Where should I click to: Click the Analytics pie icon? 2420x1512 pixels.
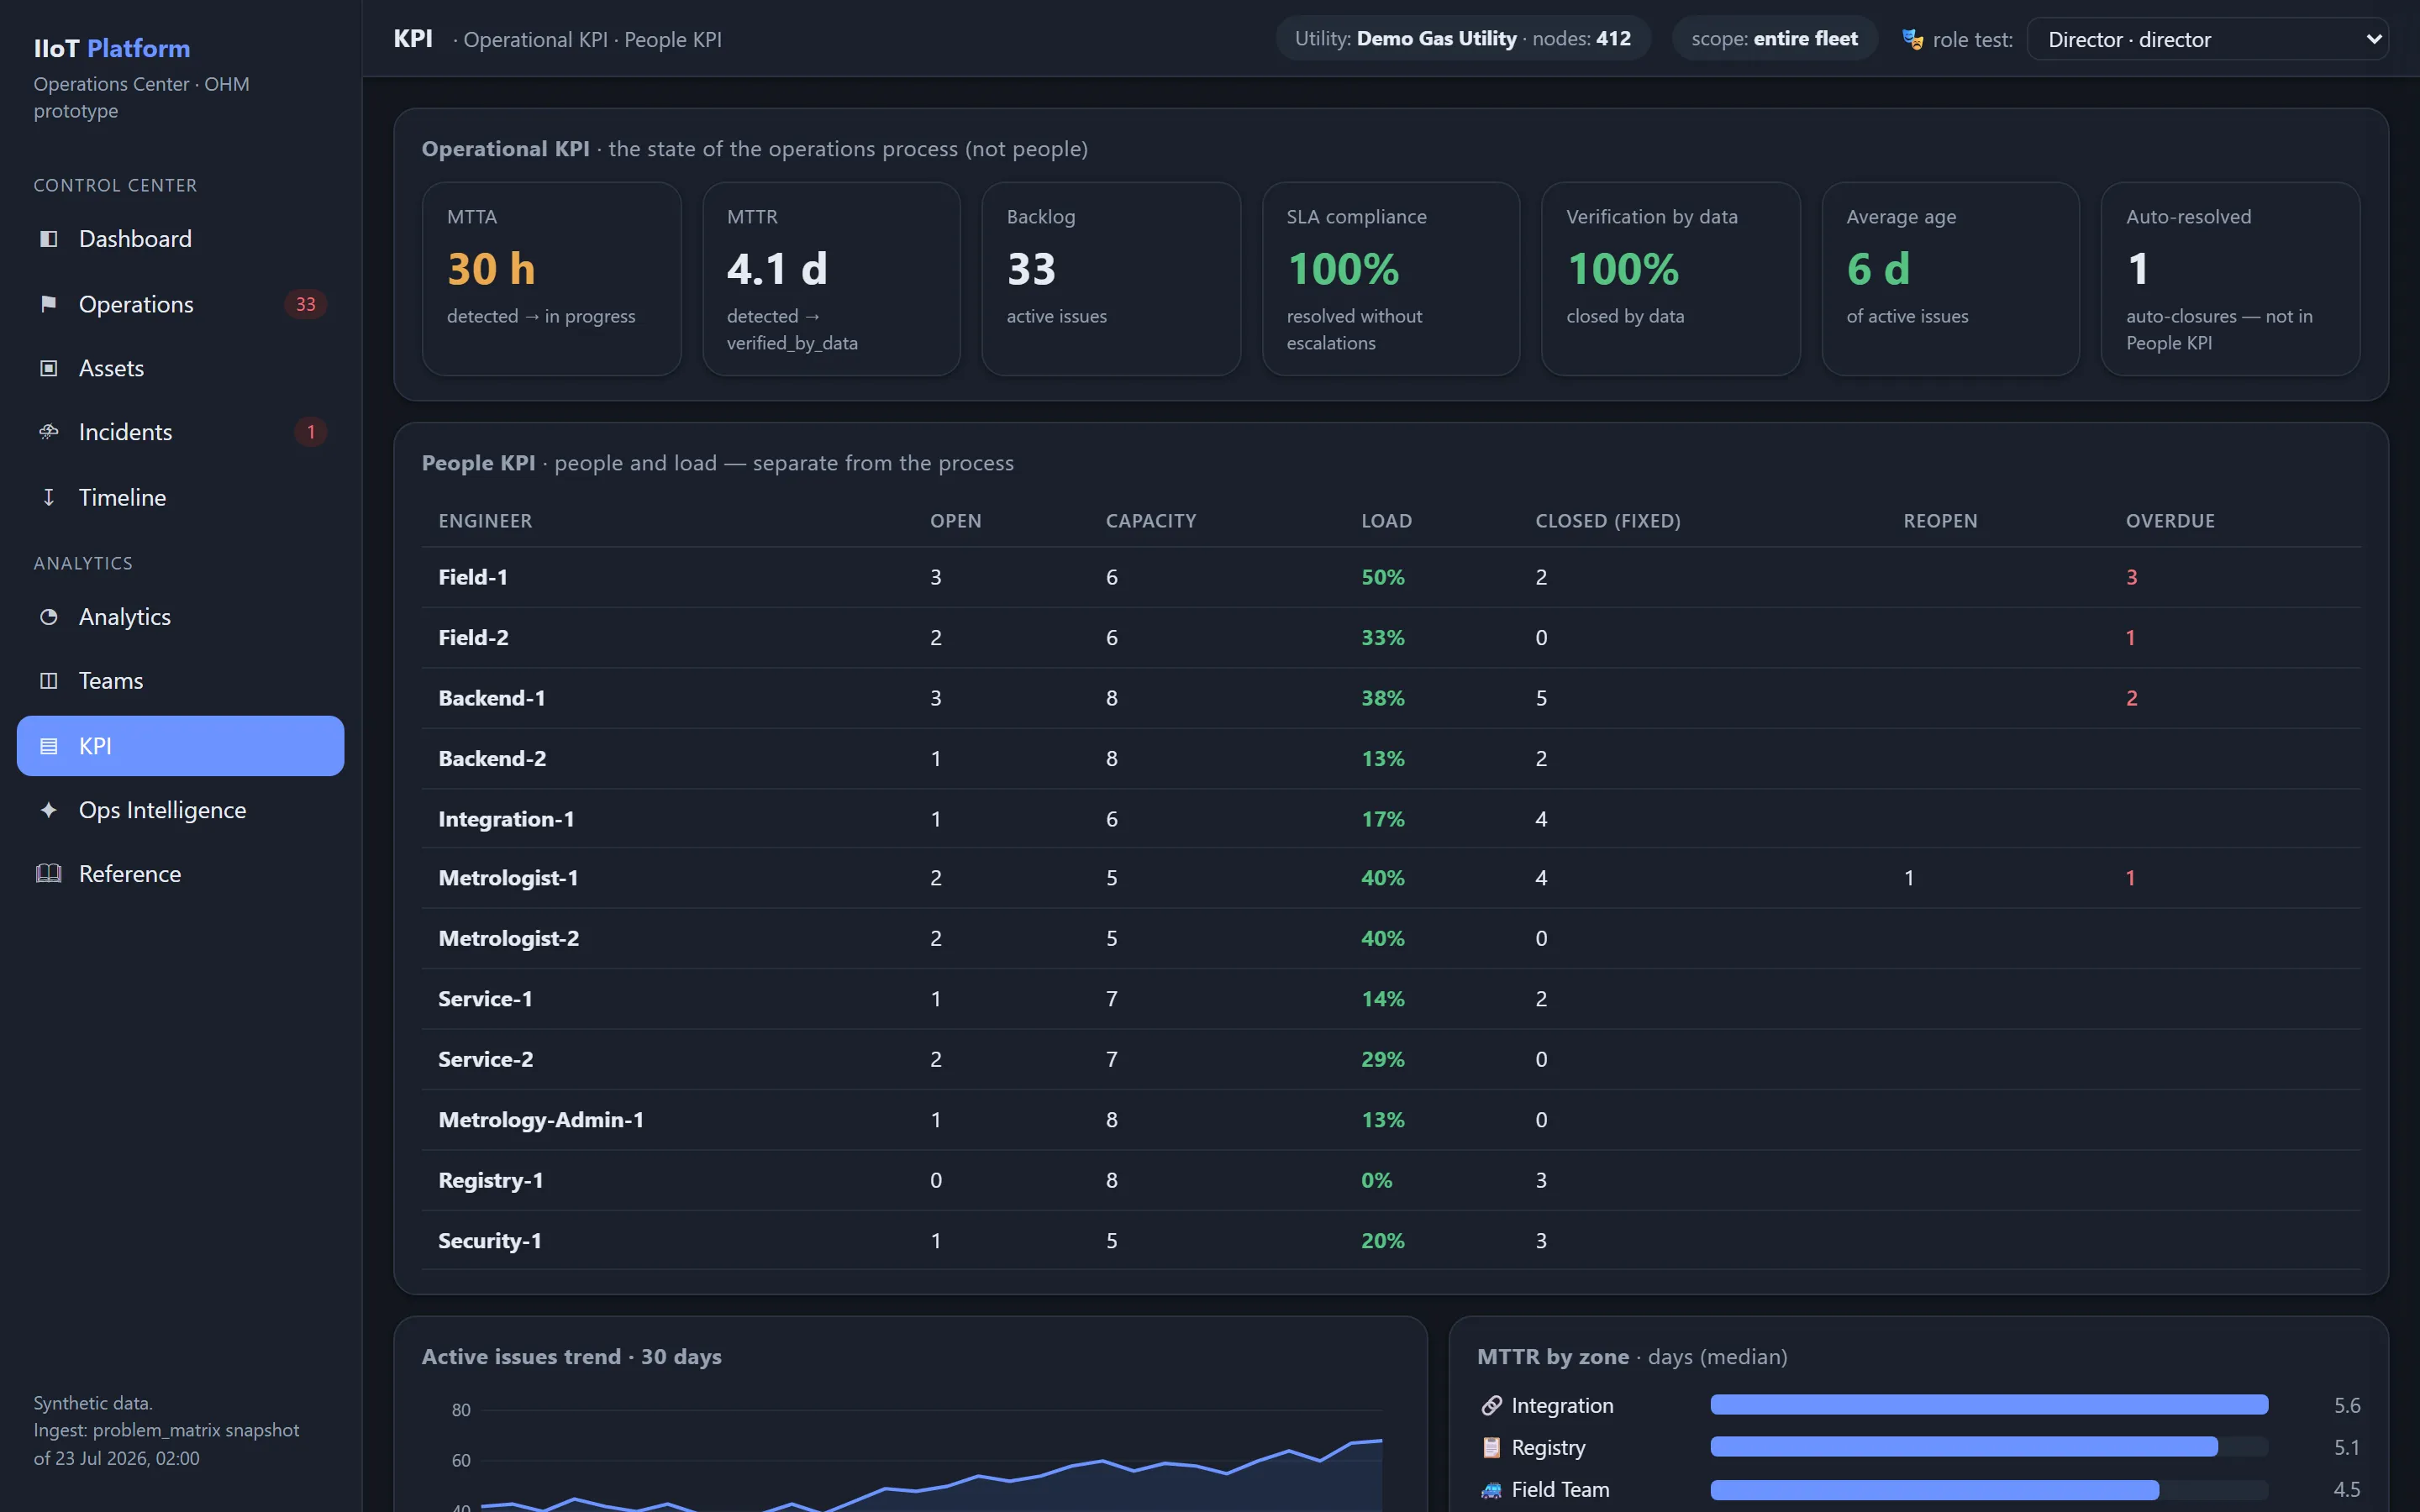(48, 617)
